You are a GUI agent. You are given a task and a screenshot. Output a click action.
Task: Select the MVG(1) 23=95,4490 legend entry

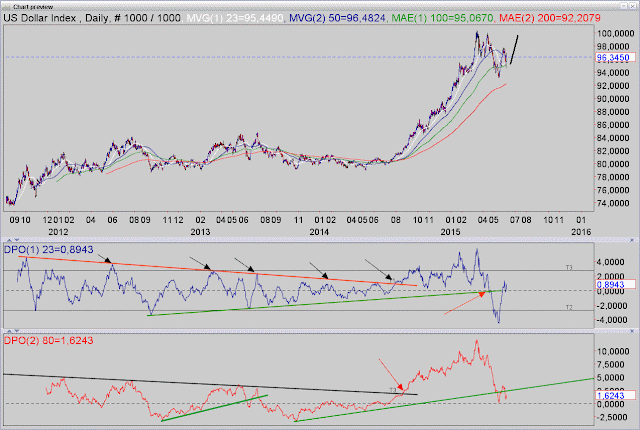click(235, 18)
